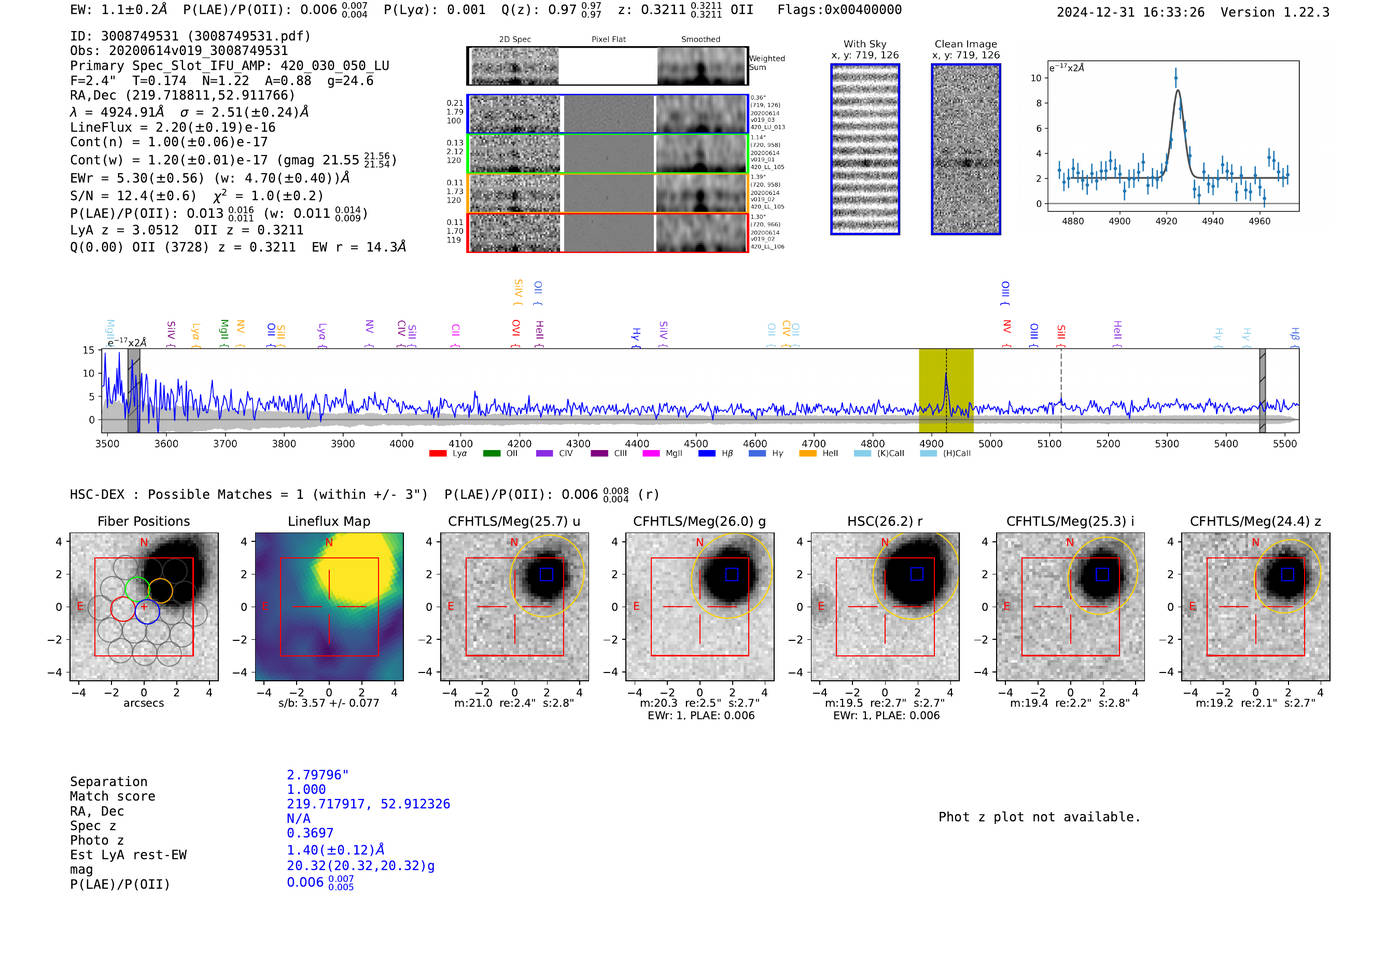Open the Fiber Positions thumbnail
Image resolution: width=1400 pixels, height=953 pixels.
144,607
